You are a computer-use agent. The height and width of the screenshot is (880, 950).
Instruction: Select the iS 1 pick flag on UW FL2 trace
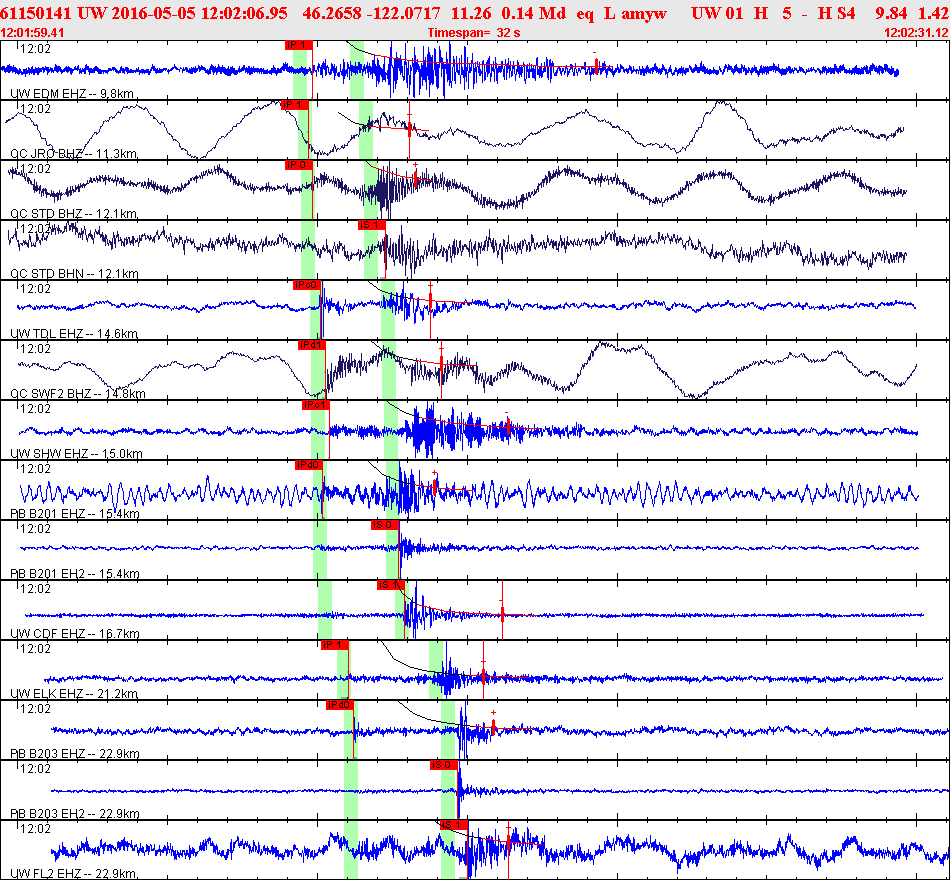click(x=454, y=825)
